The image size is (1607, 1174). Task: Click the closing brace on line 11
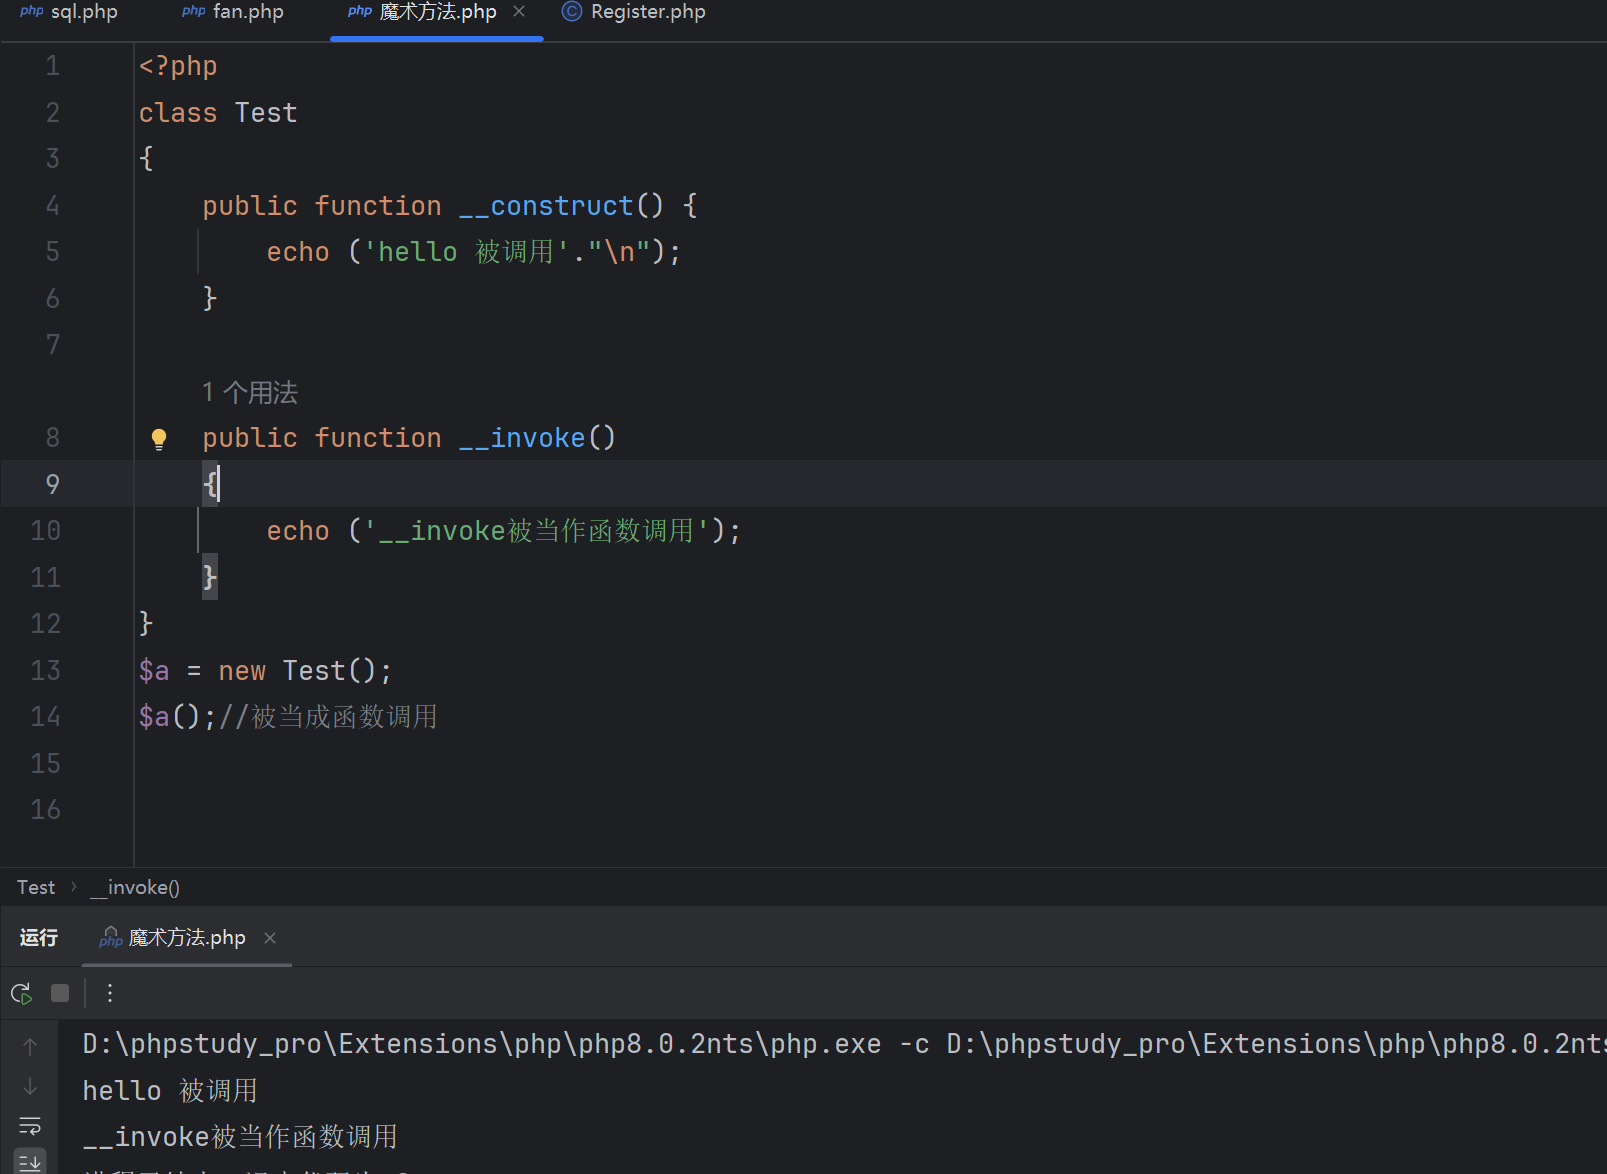pyautogui.click(x=210, y=577)
